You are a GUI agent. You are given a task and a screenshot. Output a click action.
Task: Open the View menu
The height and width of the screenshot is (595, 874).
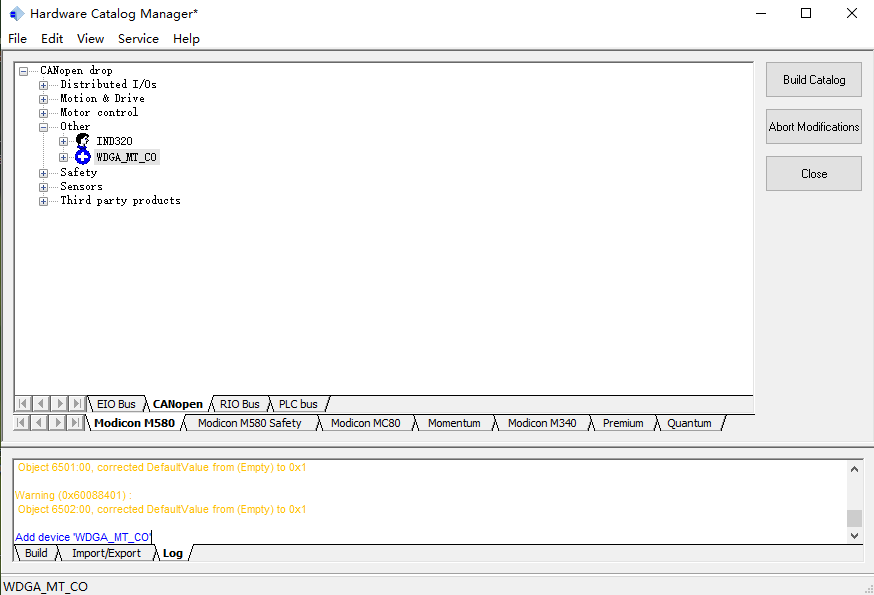pos(90,38)
